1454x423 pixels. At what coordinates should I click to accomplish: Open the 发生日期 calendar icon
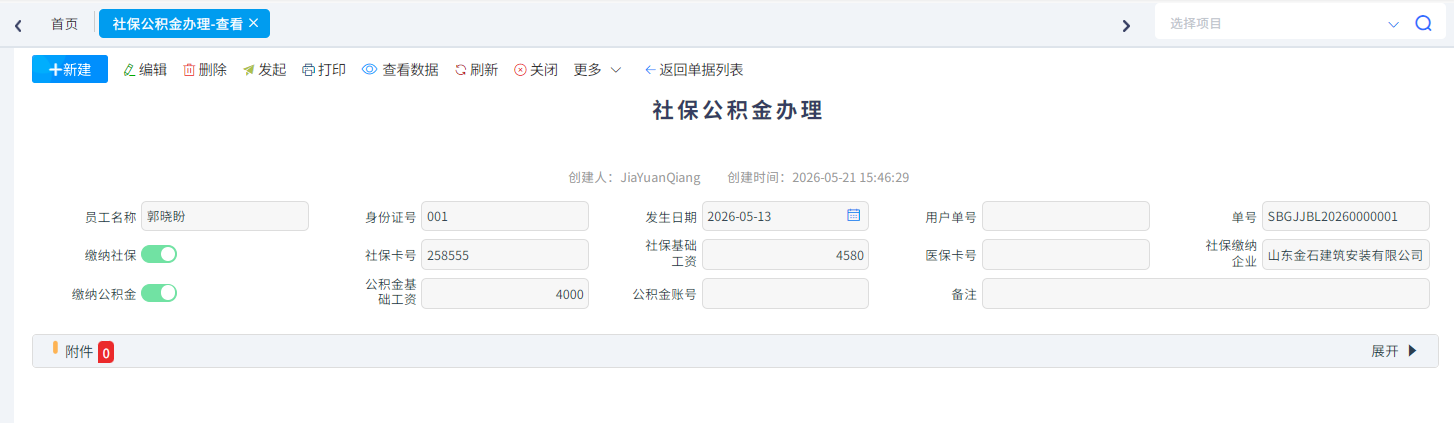coord(853,215)
